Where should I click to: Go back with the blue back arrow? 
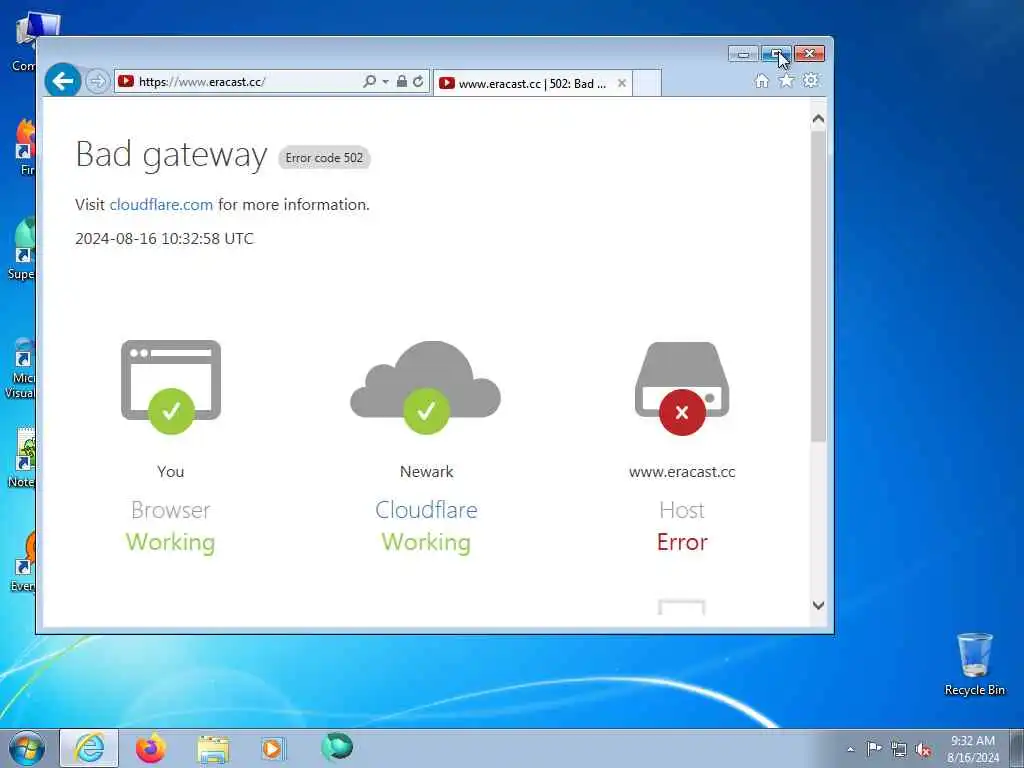tap(63, 81)
